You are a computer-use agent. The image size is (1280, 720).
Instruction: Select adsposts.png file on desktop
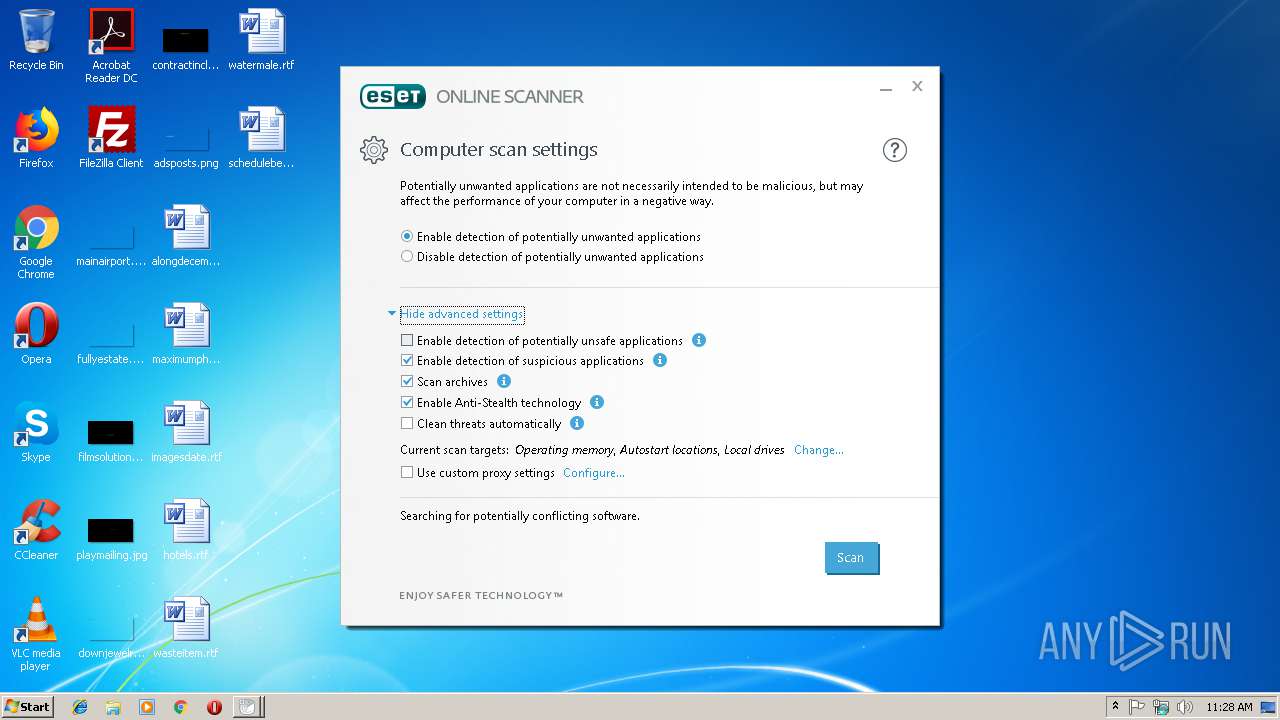[x=186, y=146]
